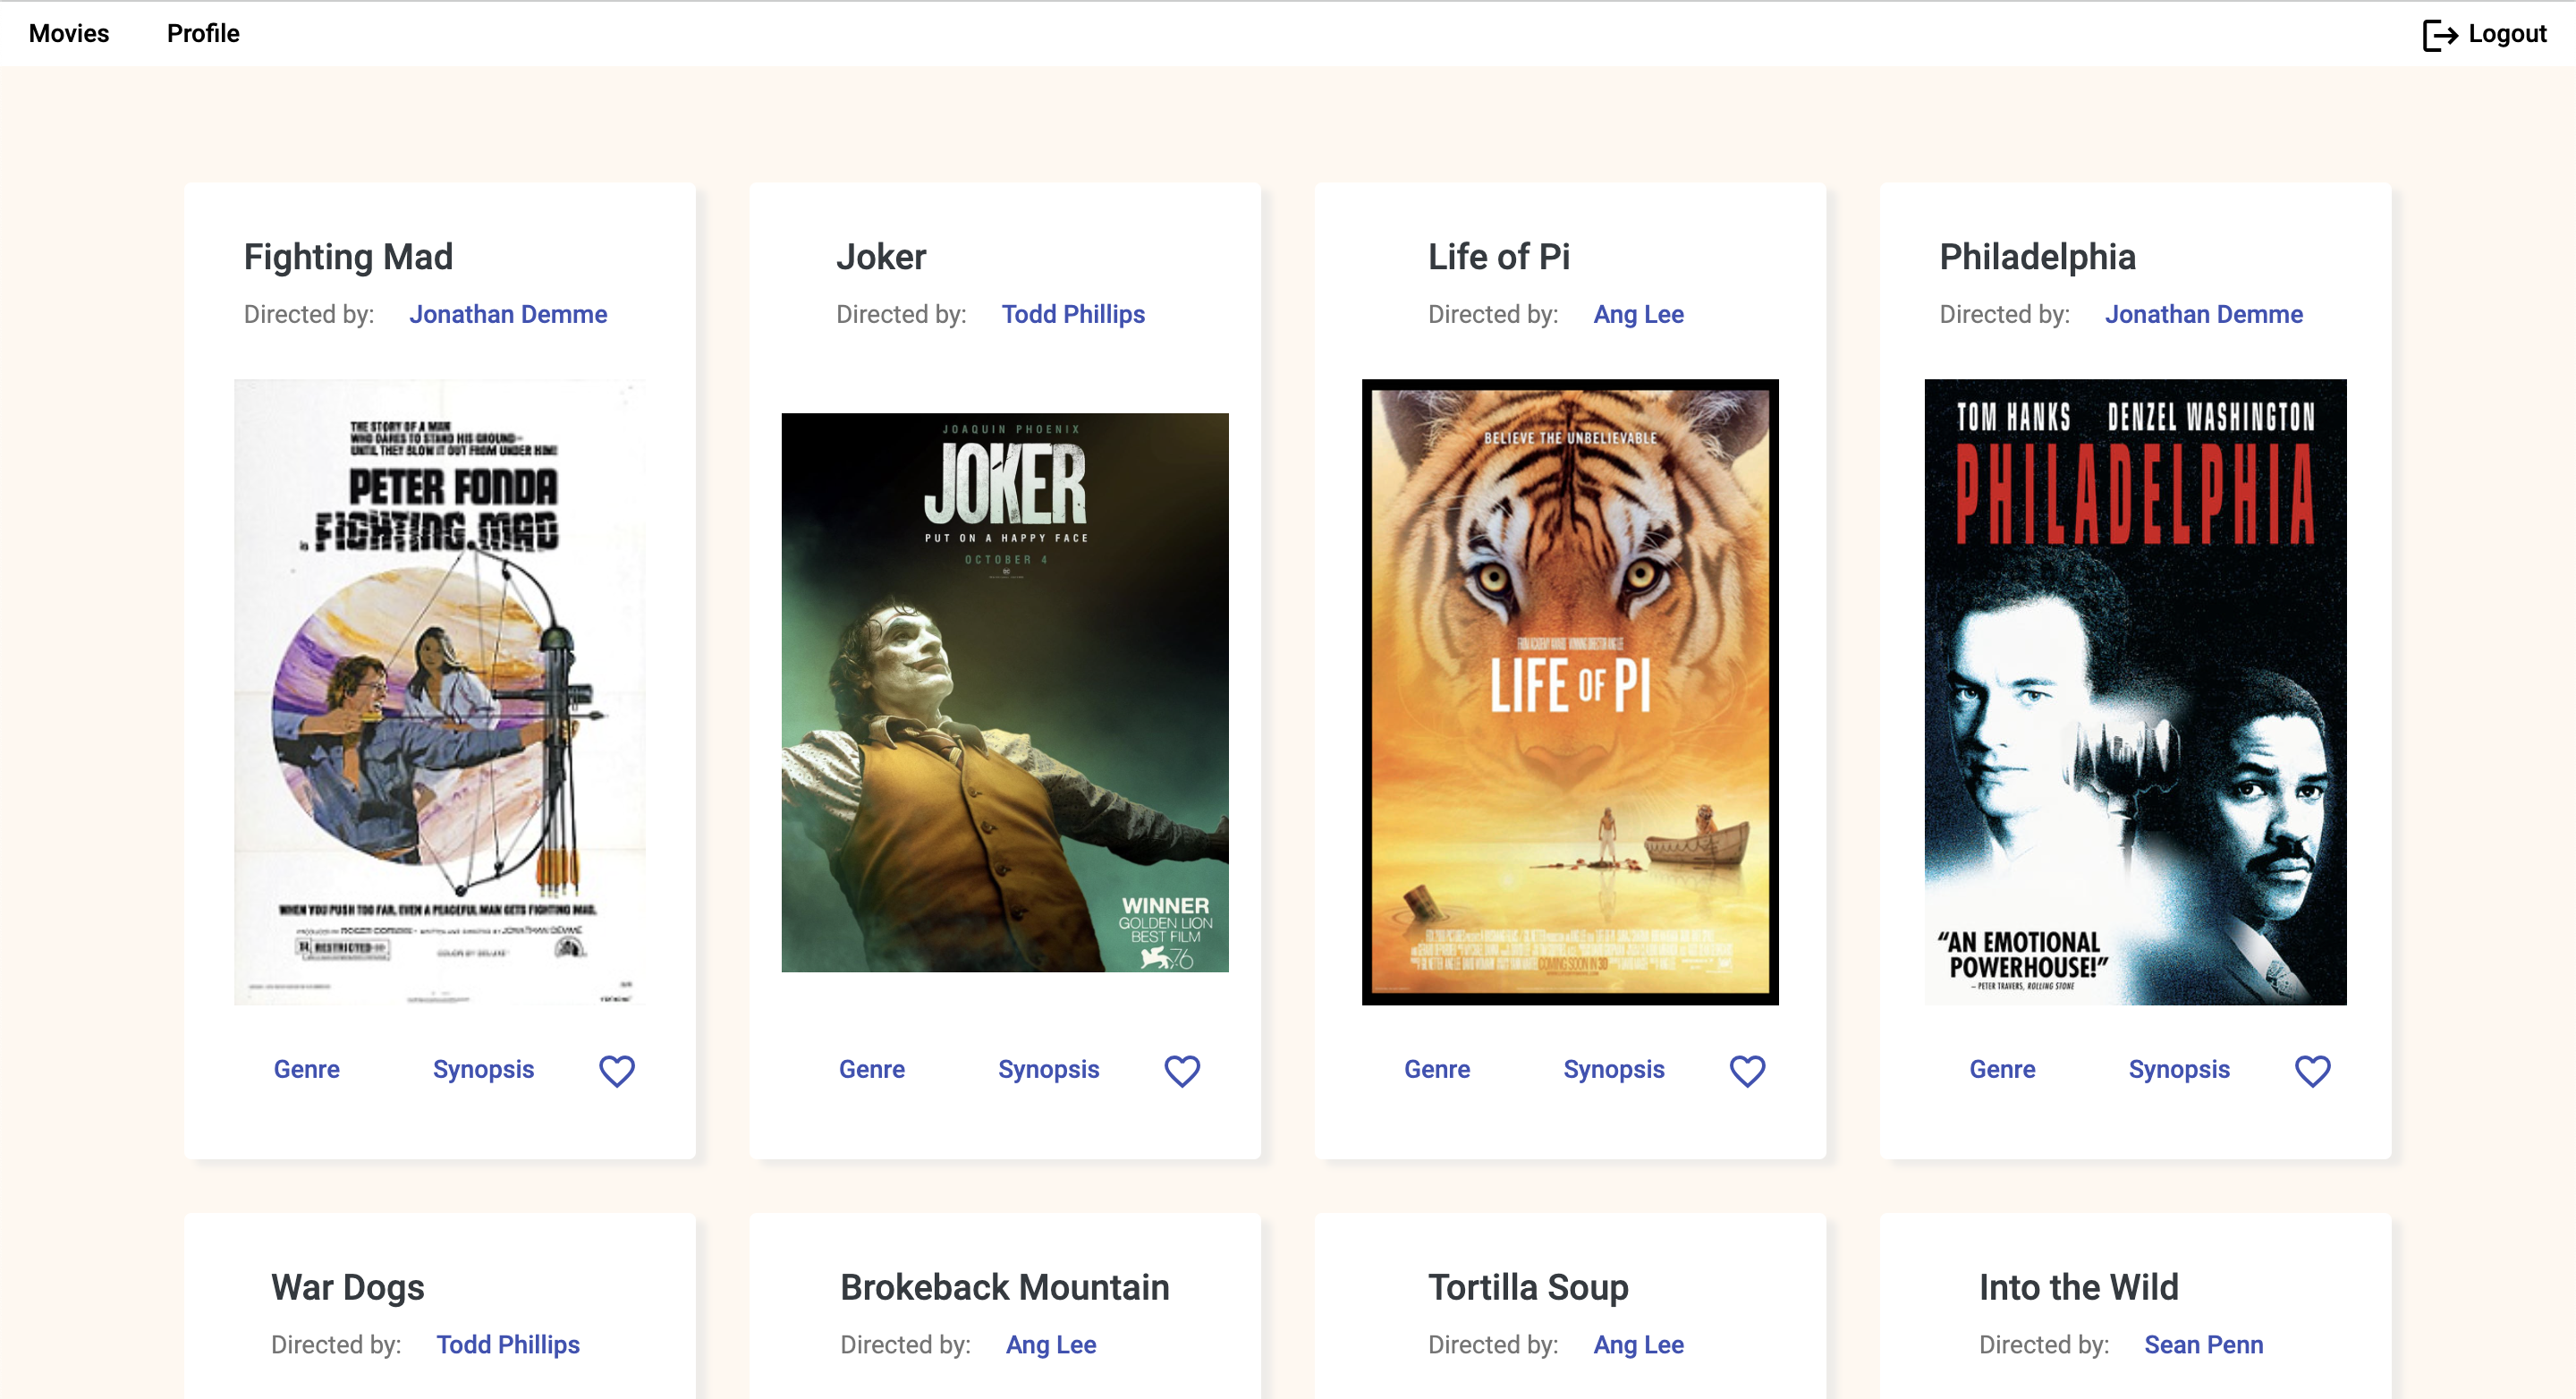
Task: Click the Tortilla Soup card title
Action: [1528, 1287]
